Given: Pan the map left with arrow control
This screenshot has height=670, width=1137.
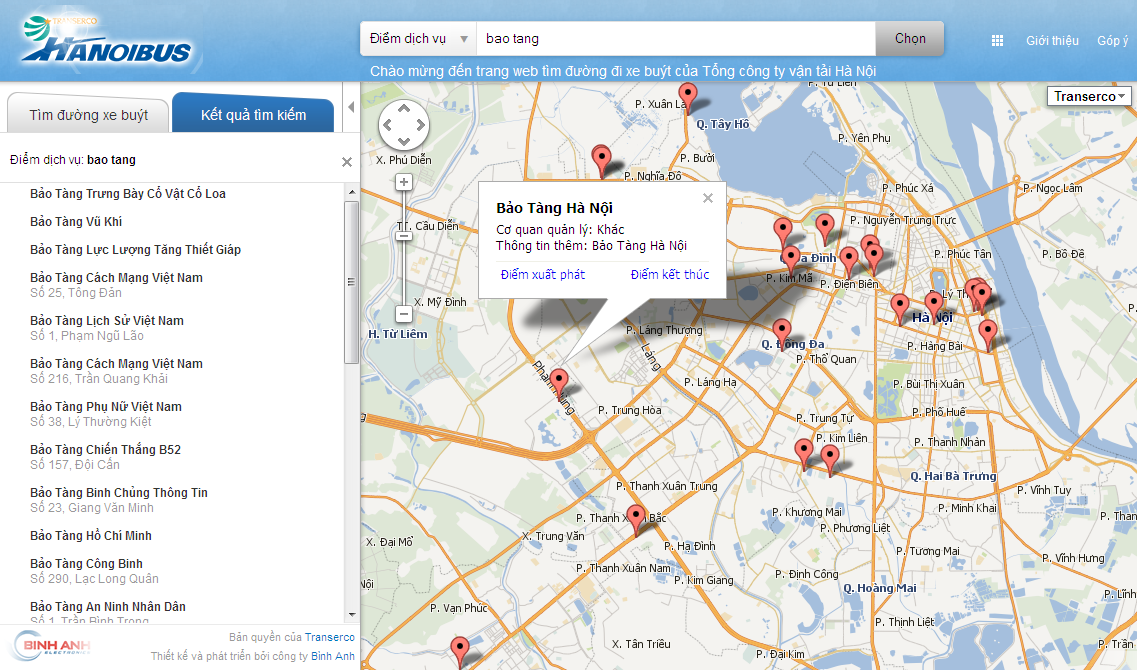Looking at the screenshot, I should [388, 125].
